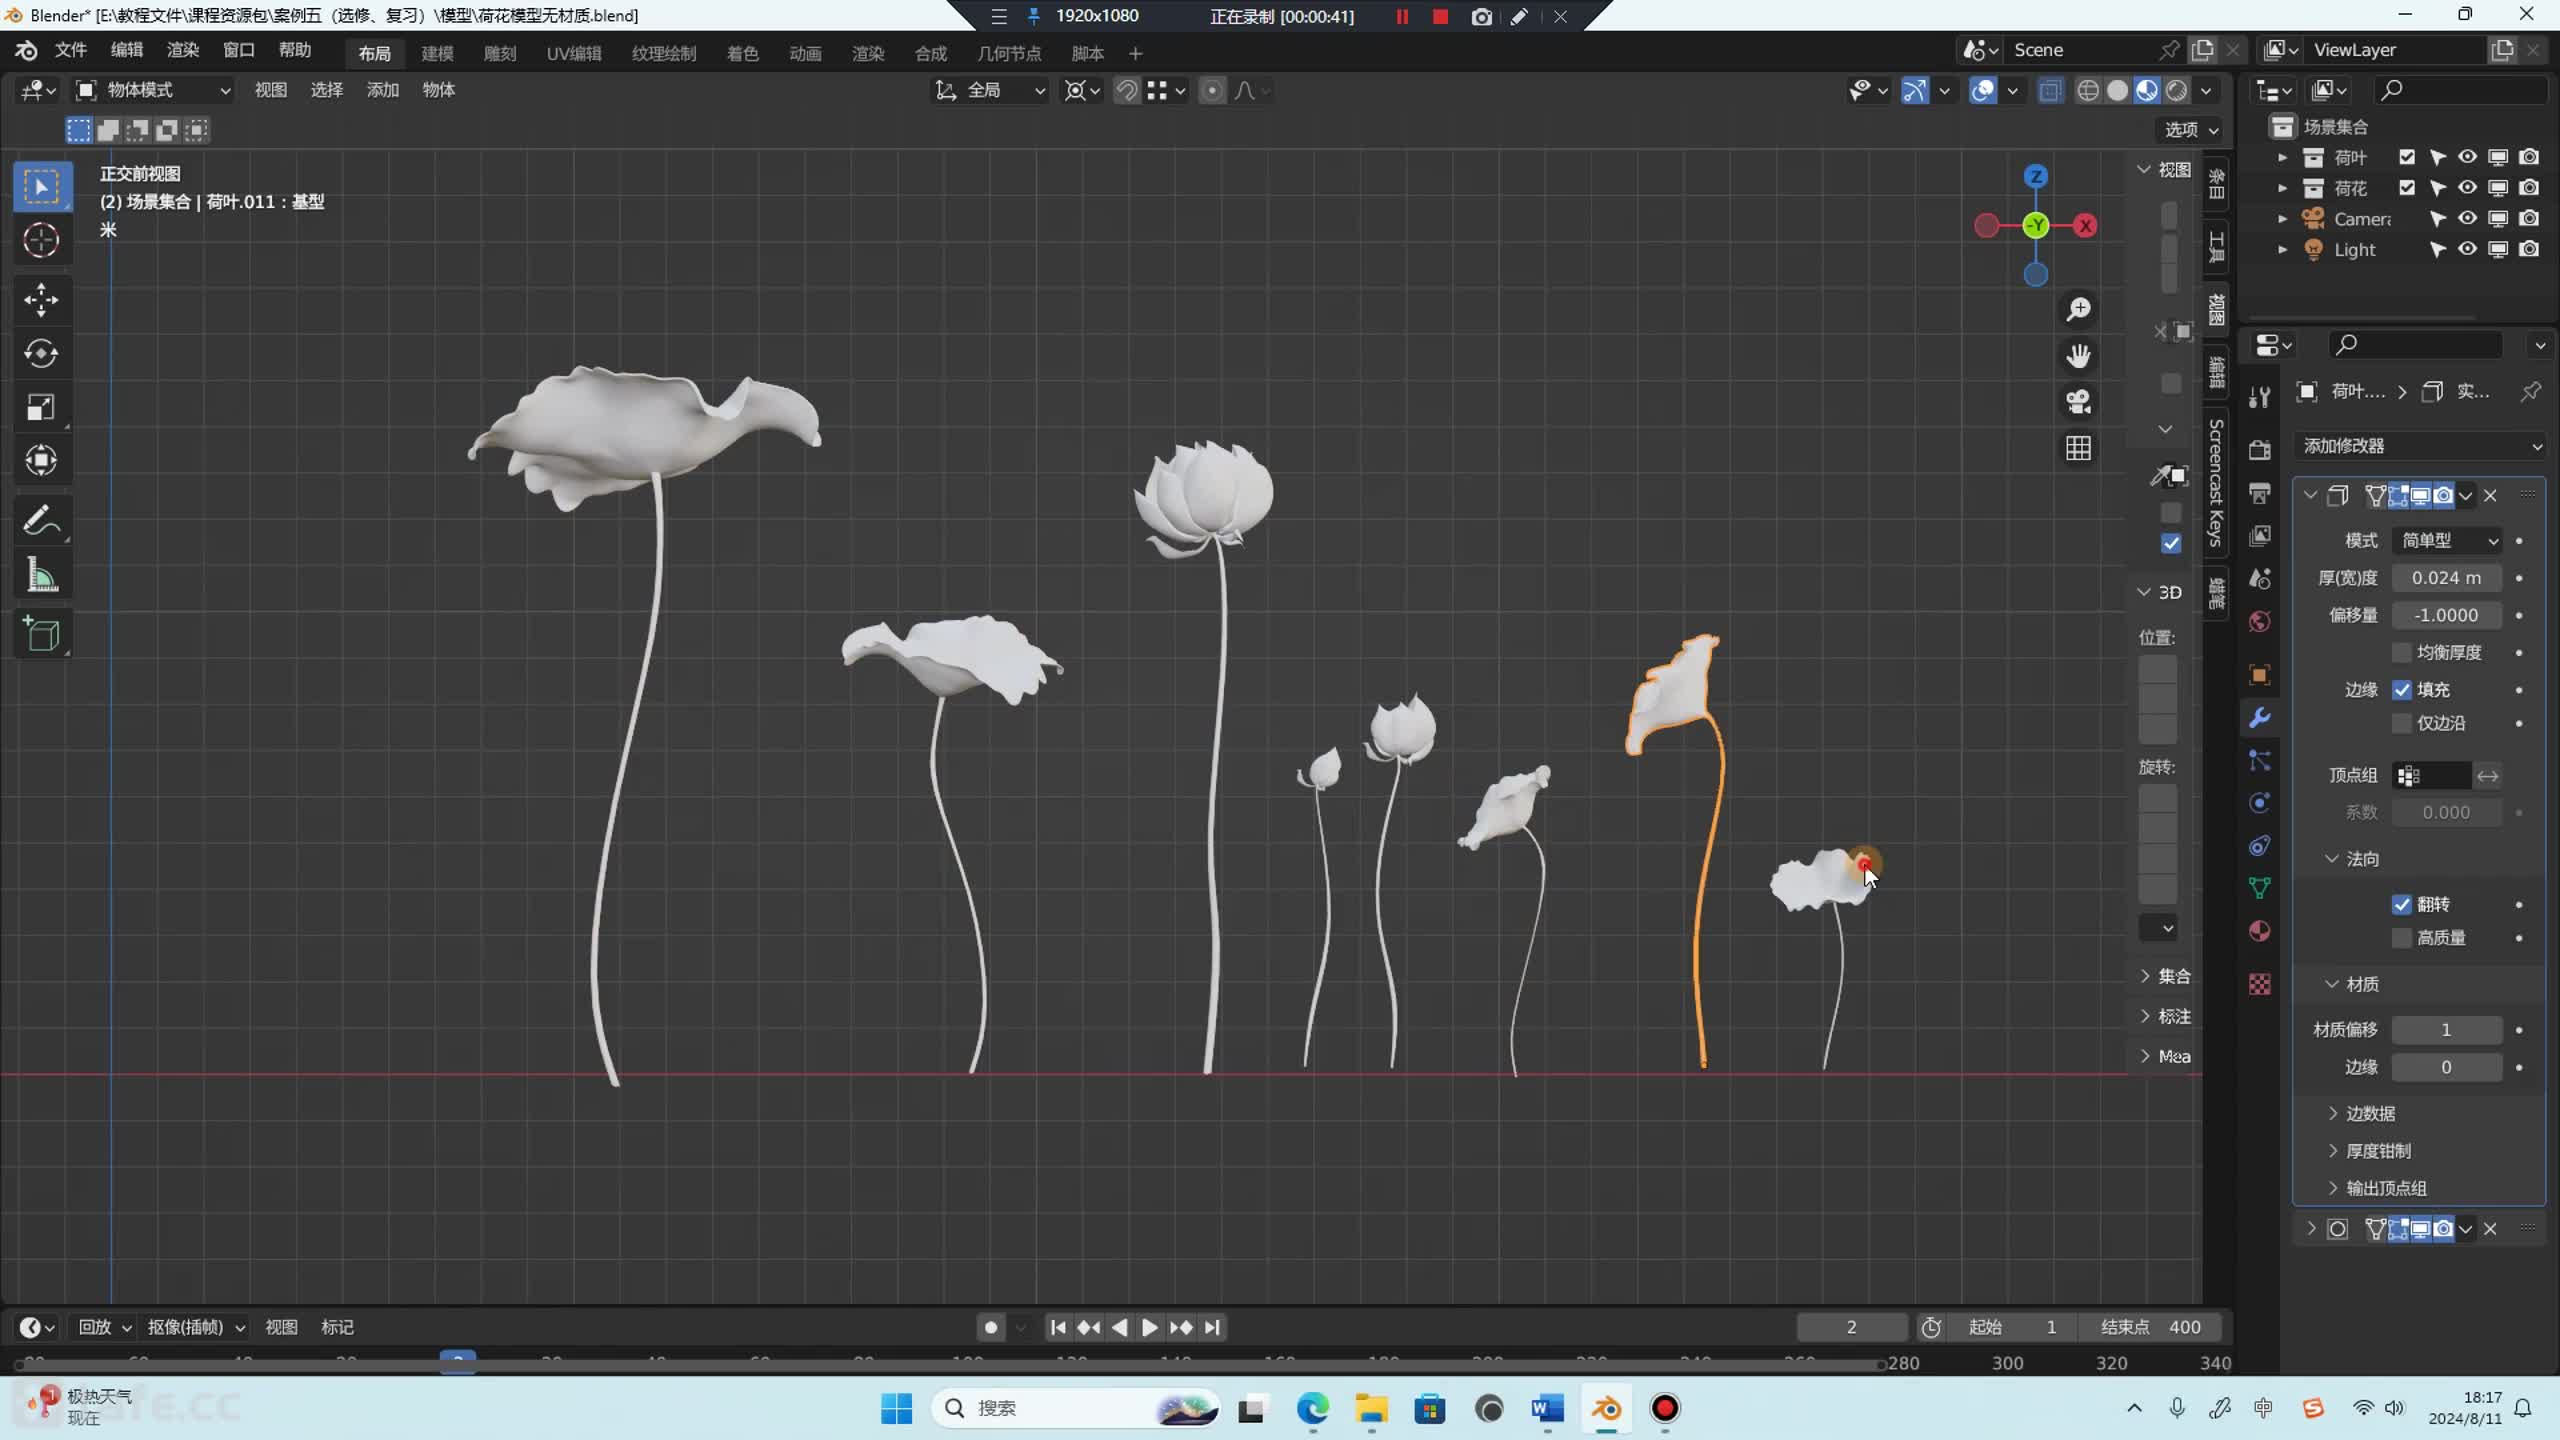Open the Object Data green triangle tab
Viewport: 2560px width, 1440px height.
click(x=2260, y=888)
